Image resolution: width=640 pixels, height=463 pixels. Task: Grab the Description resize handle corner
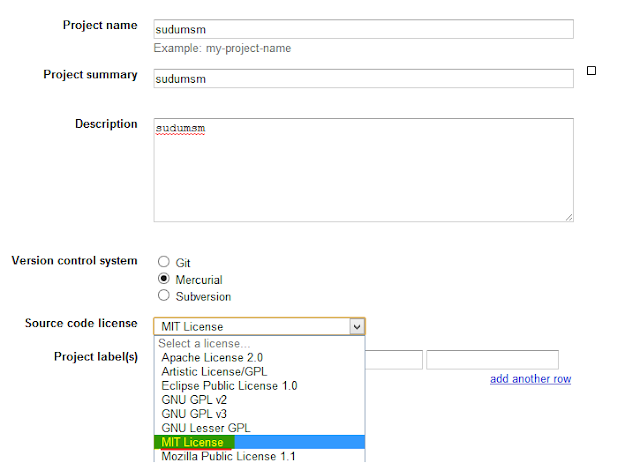tap(569, 218)
